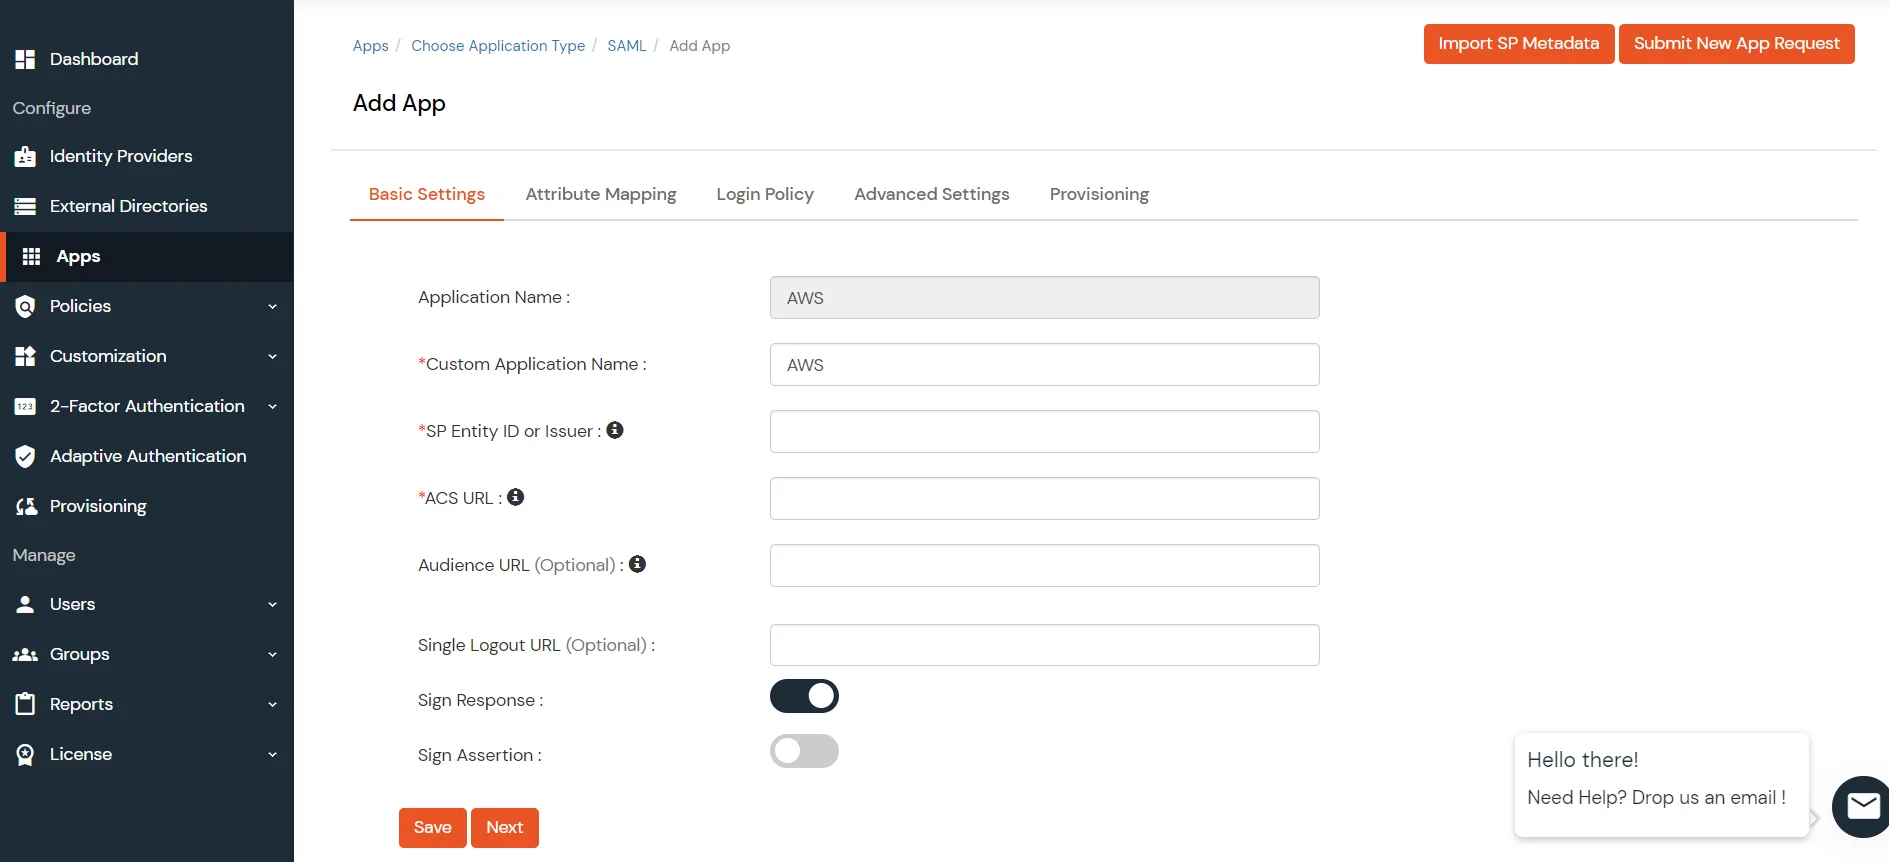This screenshot has width=1889, height=862.
Task: Click the info icon beside ACS URL
Action: click(516, 497)
